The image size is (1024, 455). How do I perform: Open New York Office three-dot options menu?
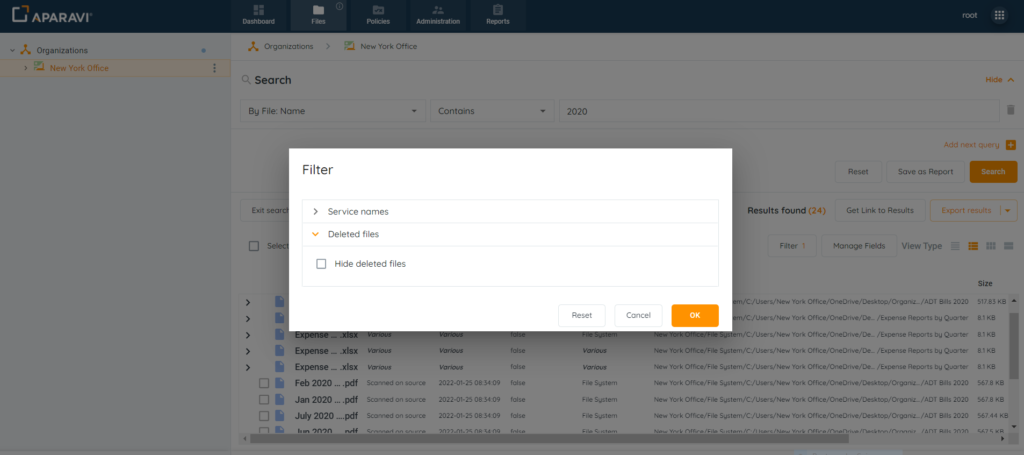[214, 68]
